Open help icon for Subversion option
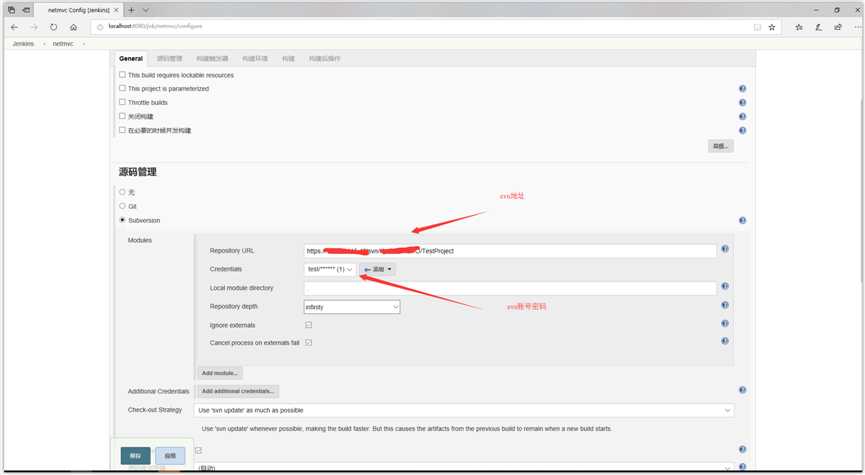Screen dimensions: 865x475 click(x=743, y=221)
